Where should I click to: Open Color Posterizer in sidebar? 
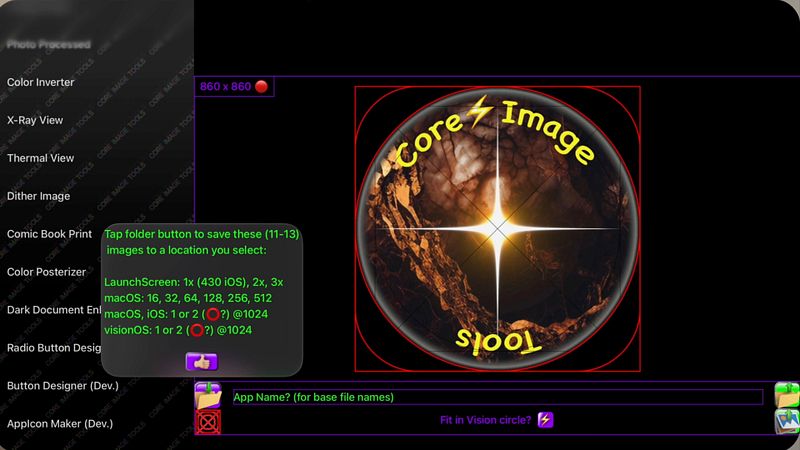pyautogui.click(x=46, y=272)
